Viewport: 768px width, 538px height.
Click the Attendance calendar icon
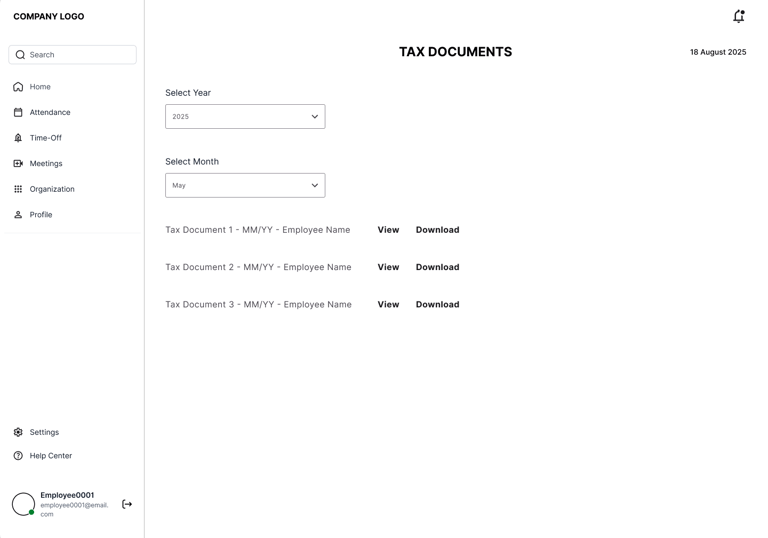[18, 112]
